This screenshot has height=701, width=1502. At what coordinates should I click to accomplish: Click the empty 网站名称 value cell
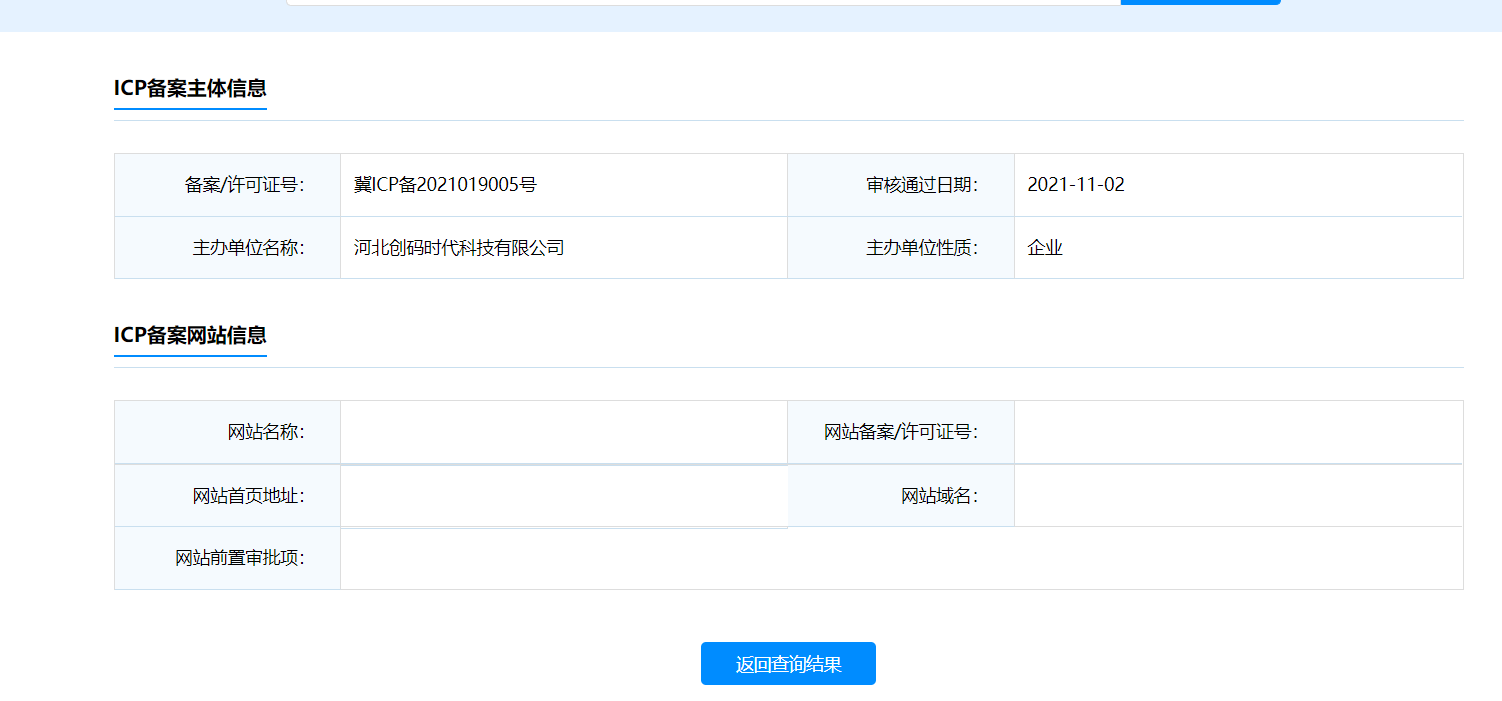point(563,432)
